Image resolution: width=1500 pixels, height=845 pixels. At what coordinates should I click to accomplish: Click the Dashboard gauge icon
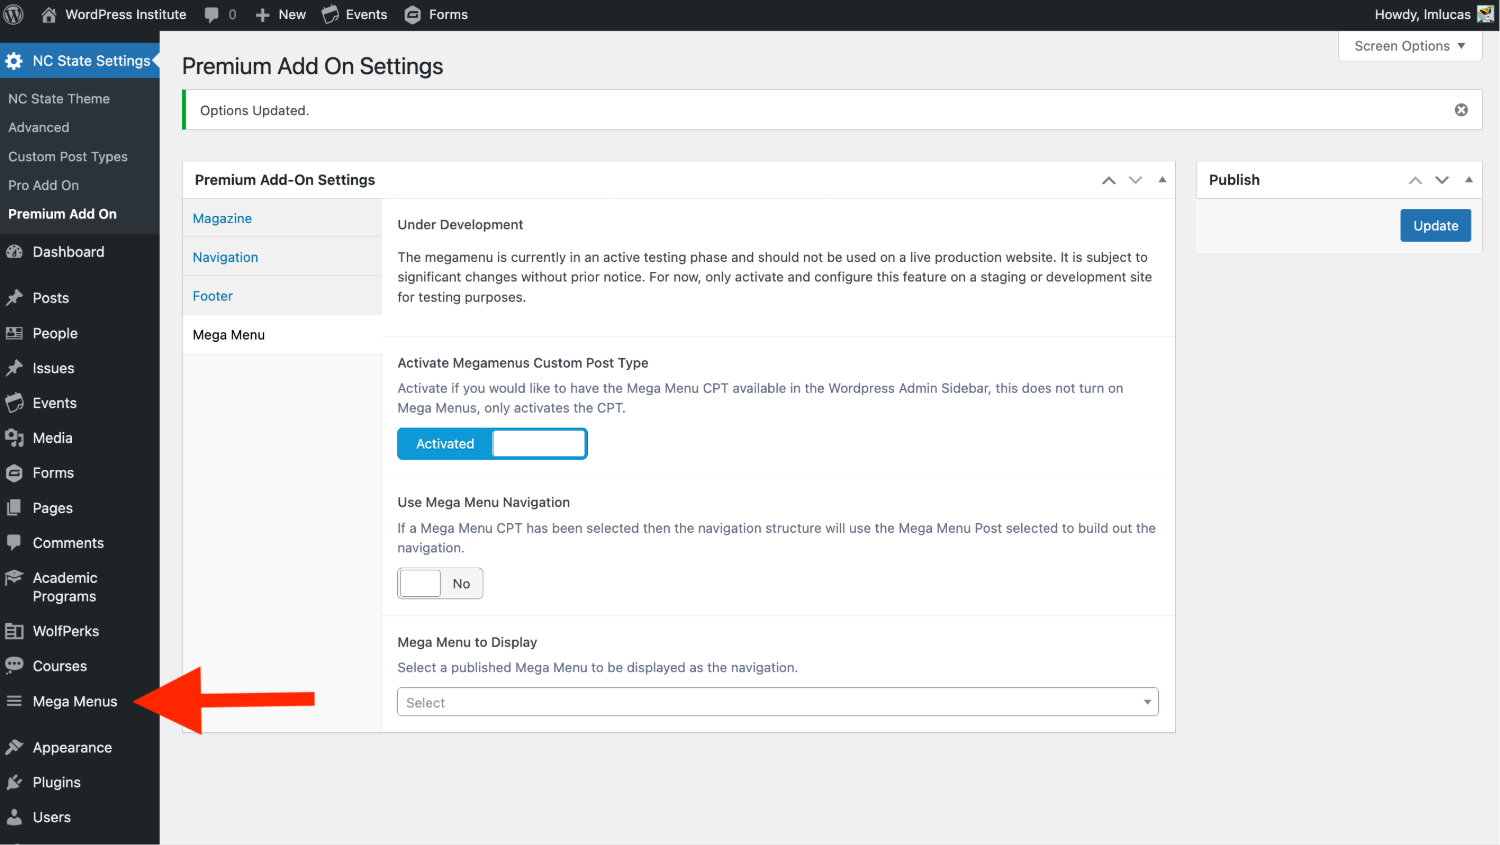(x=14, y=252)
